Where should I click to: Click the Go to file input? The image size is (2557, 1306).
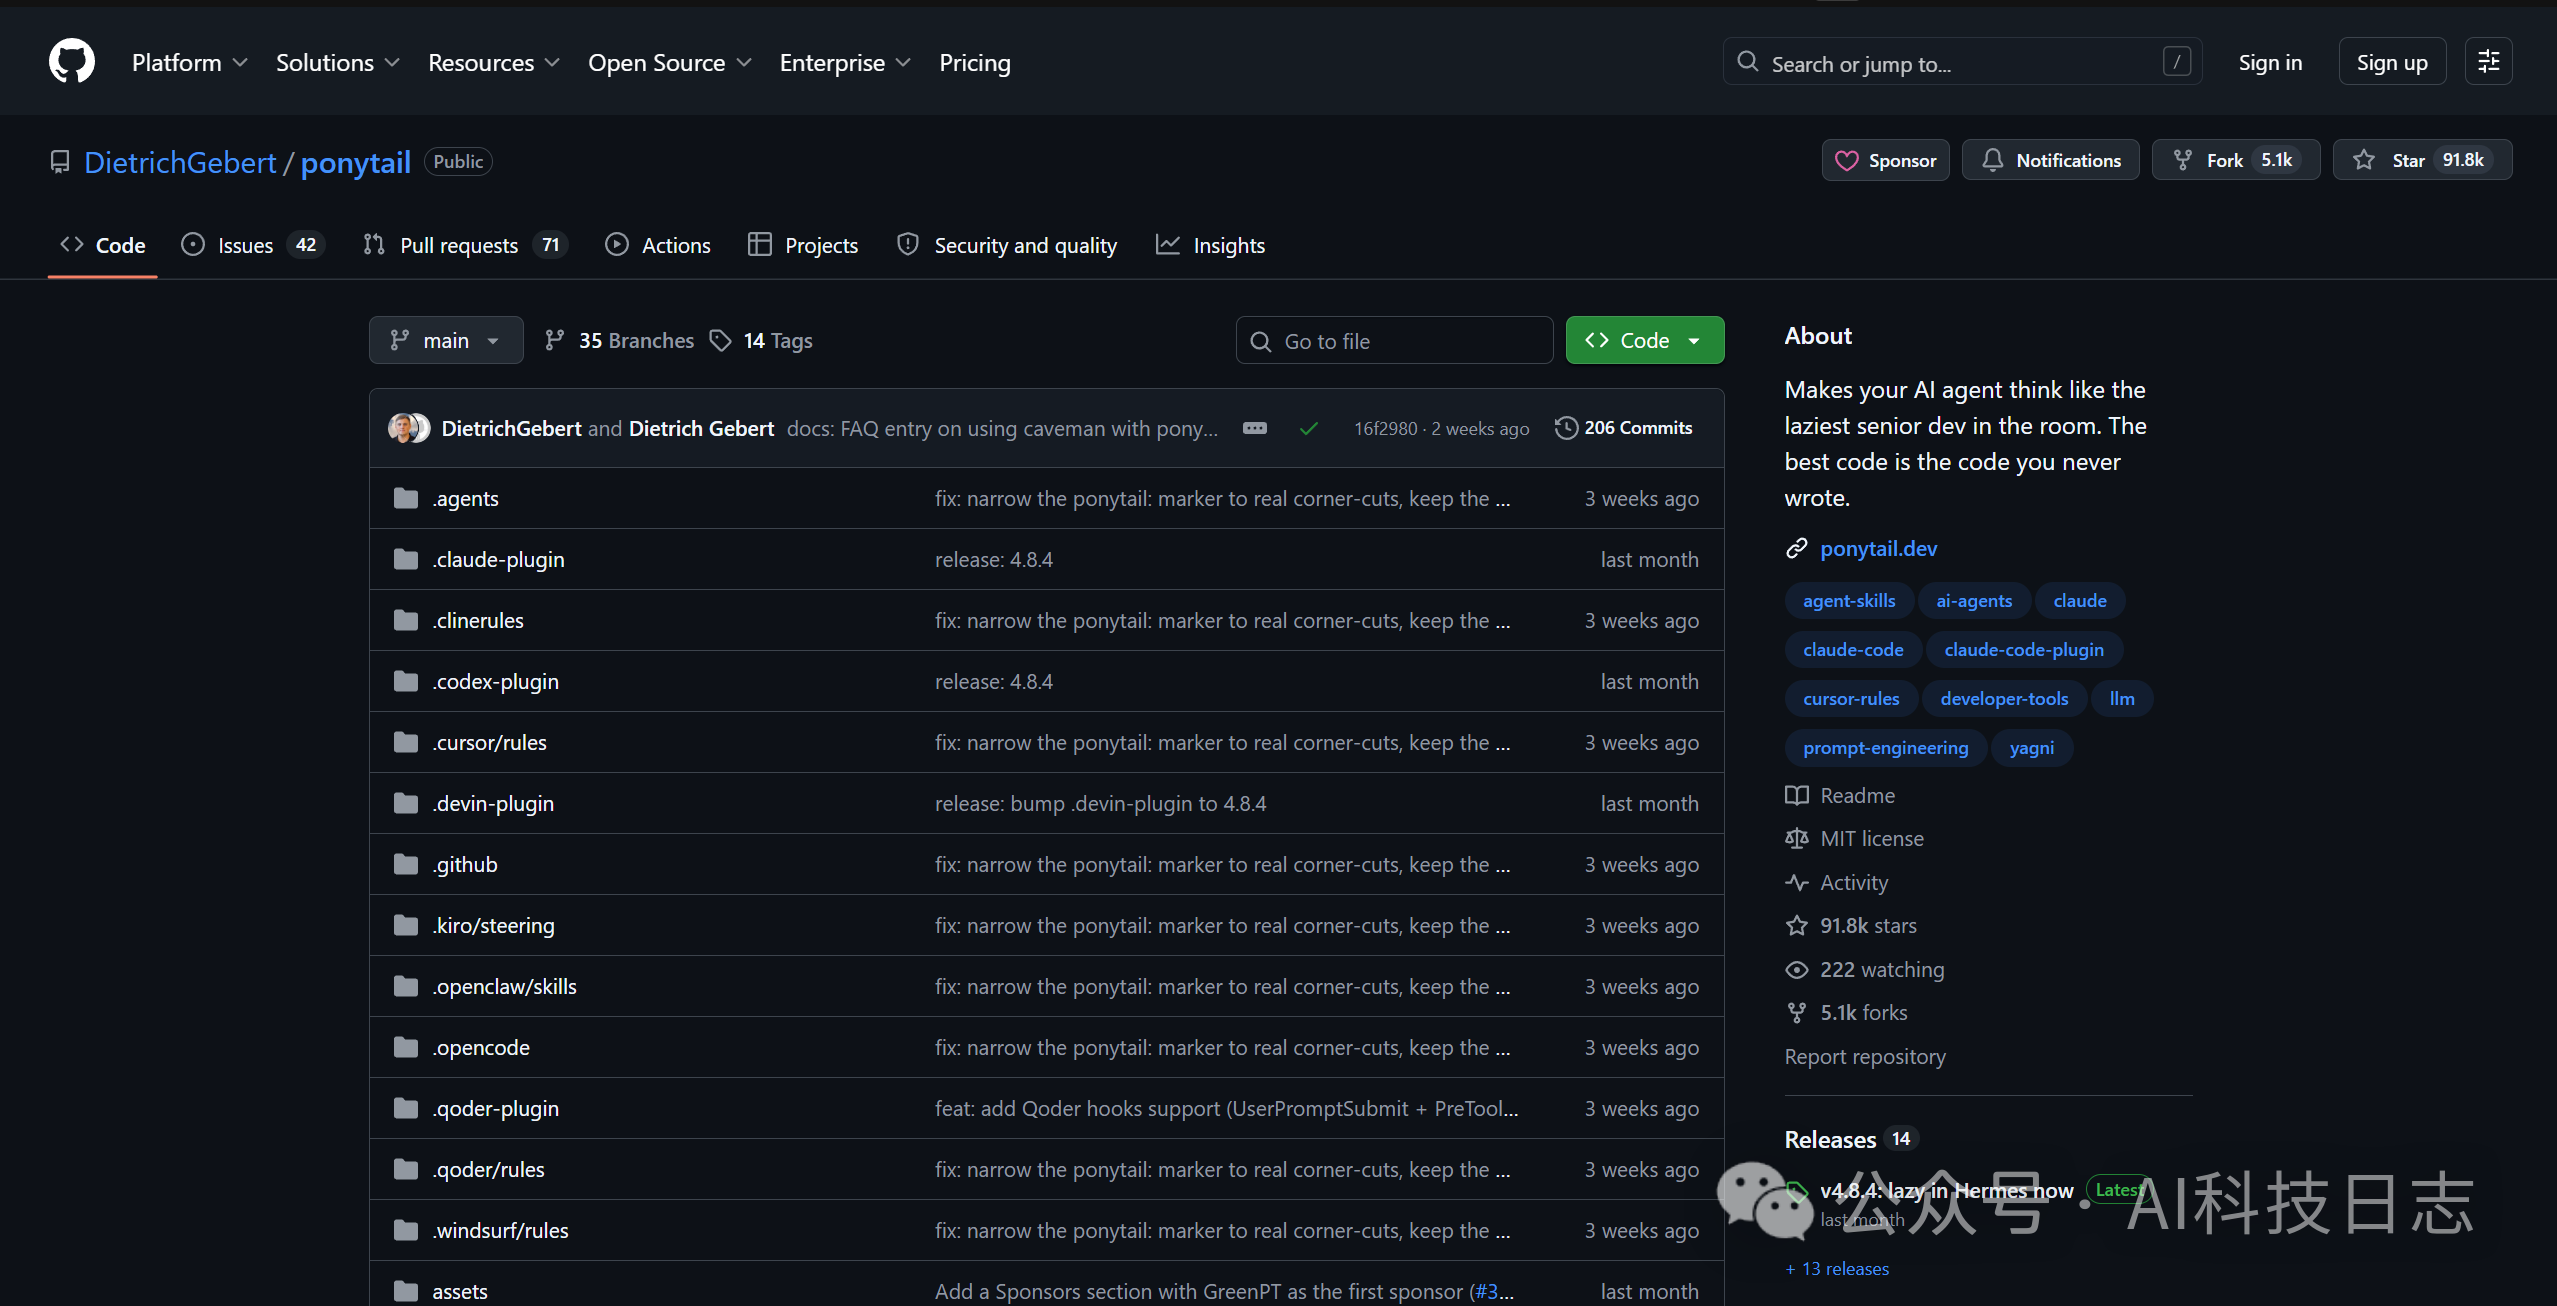tap(1394, 341)
